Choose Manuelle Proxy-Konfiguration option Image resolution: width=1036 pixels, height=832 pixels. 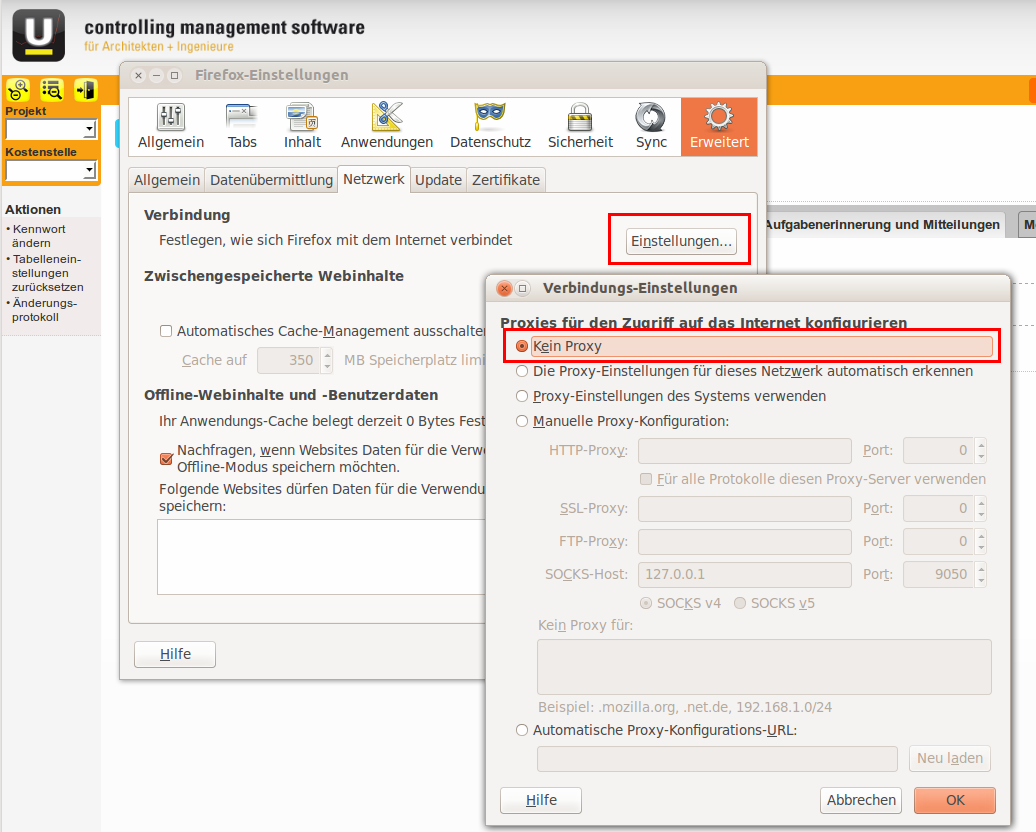tap(522, 419)
